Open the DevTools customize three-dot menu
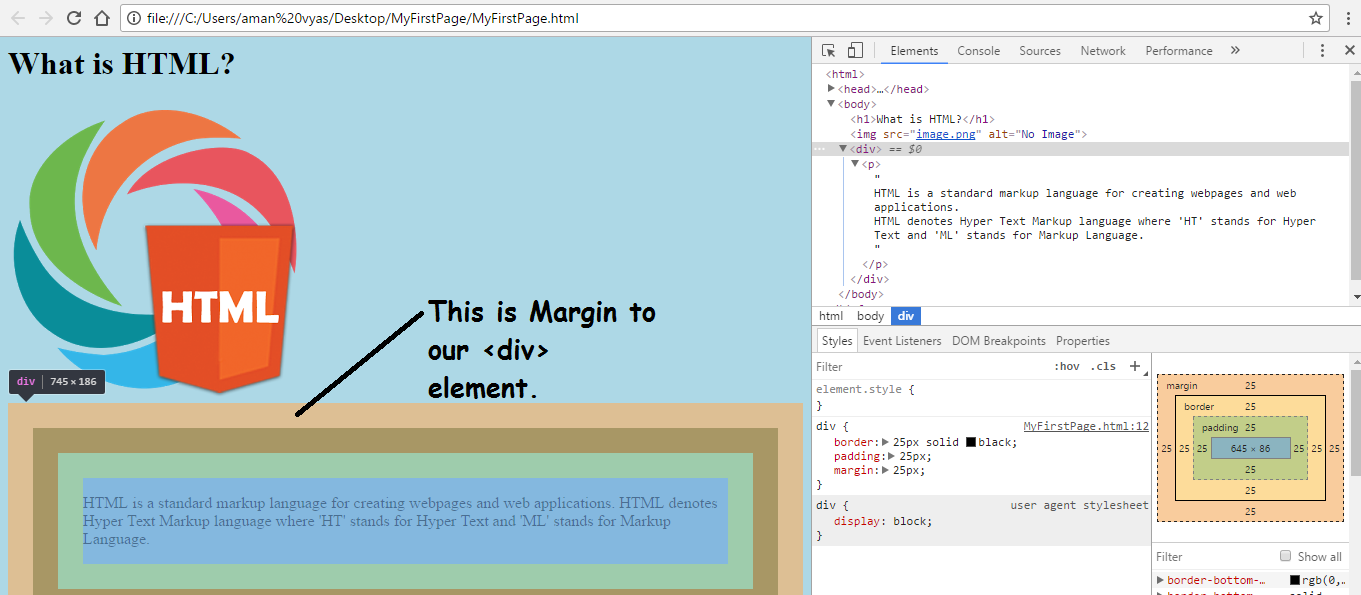 point(1322,50)
